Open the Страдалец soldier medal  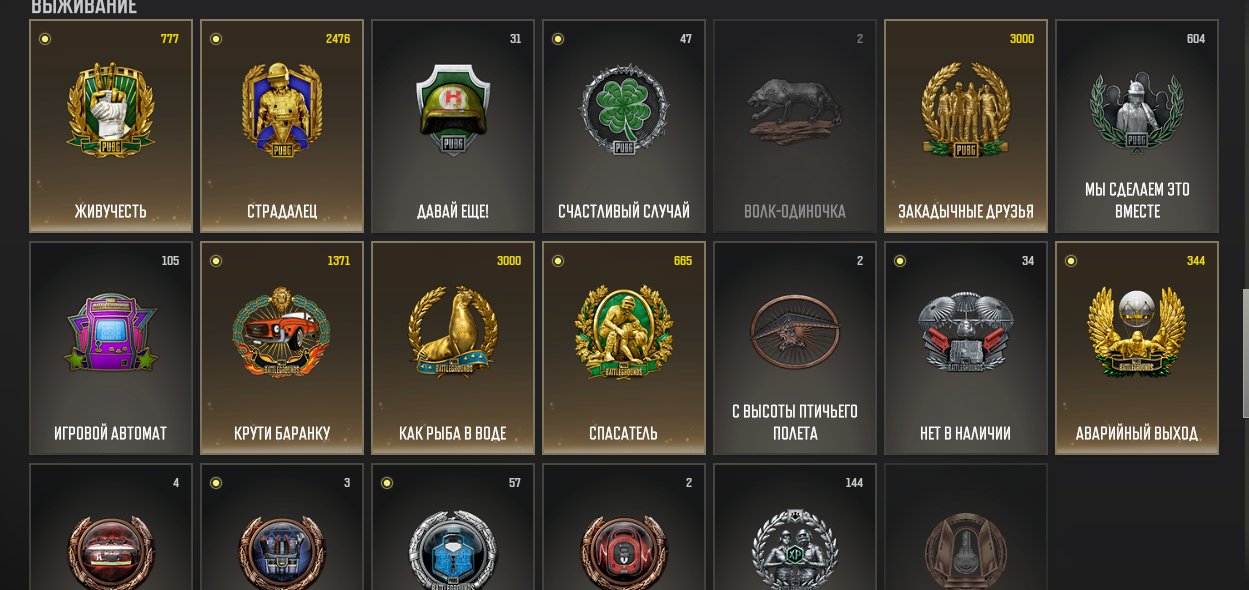coord(282,126)
